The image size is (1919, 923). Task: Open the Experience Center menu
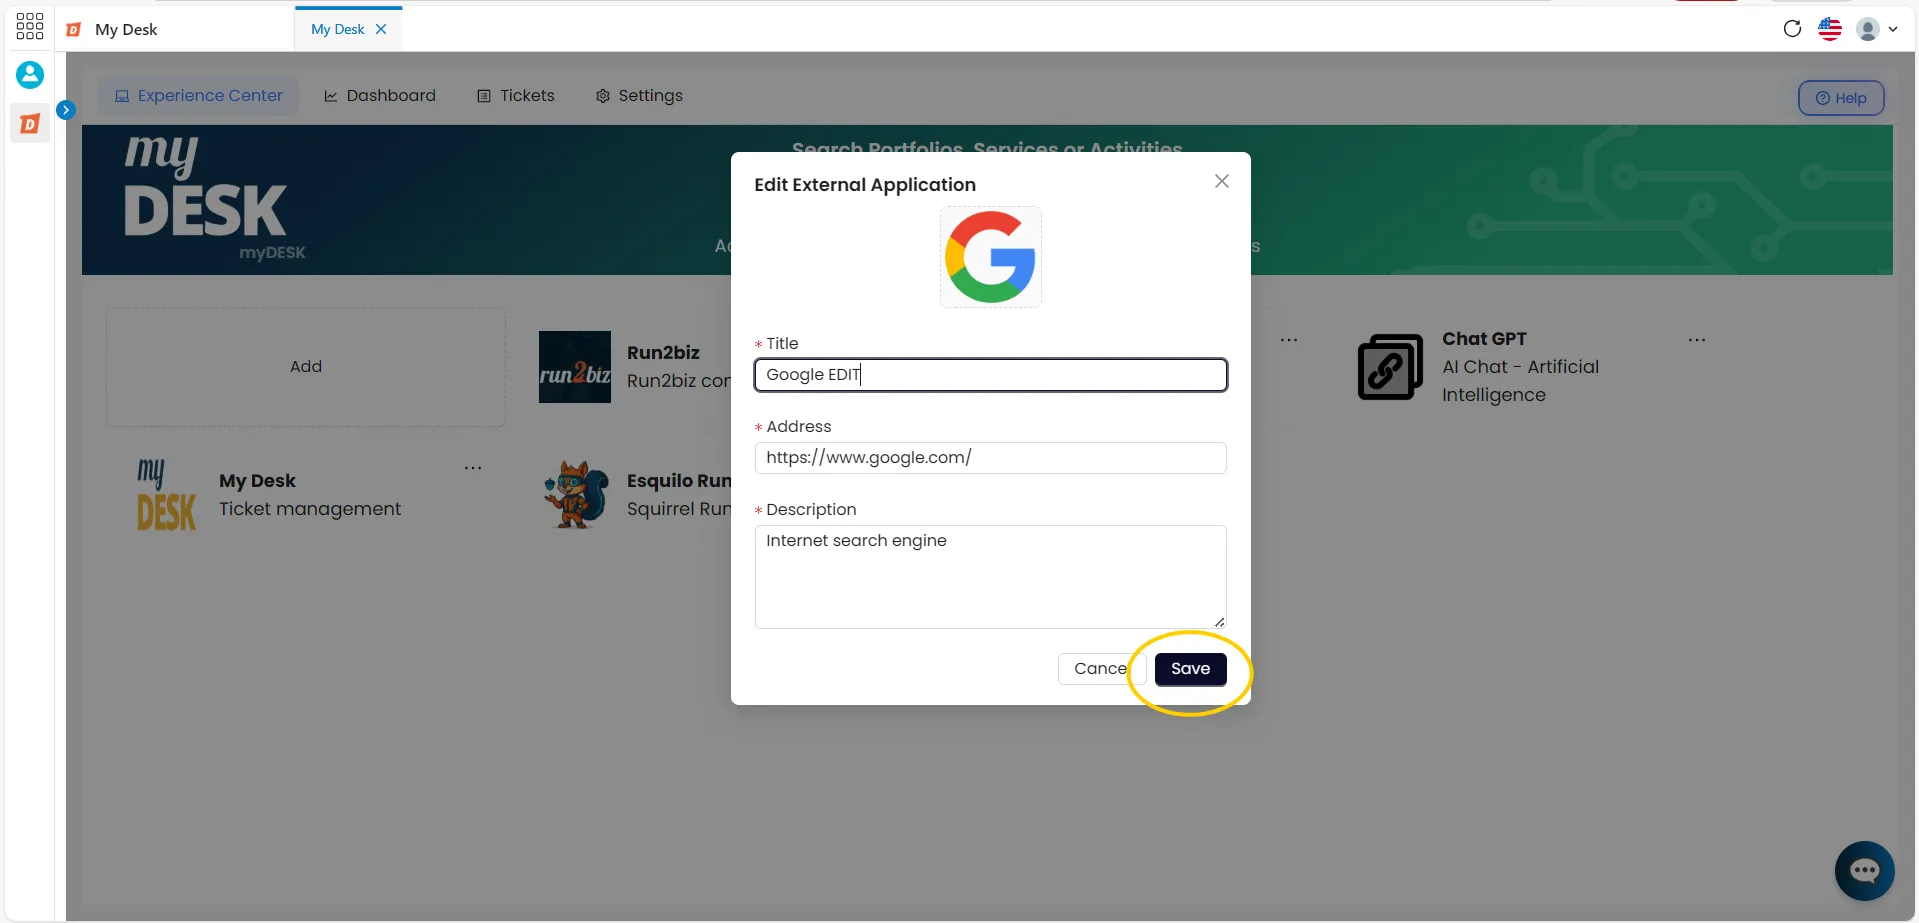(199, 96)
